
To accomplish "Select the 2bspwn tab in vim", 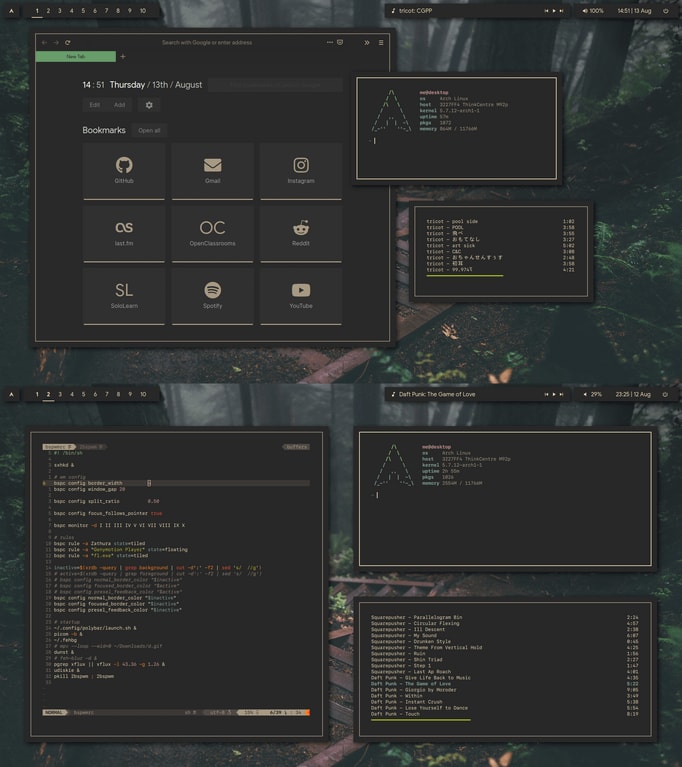I will (91, 447).
